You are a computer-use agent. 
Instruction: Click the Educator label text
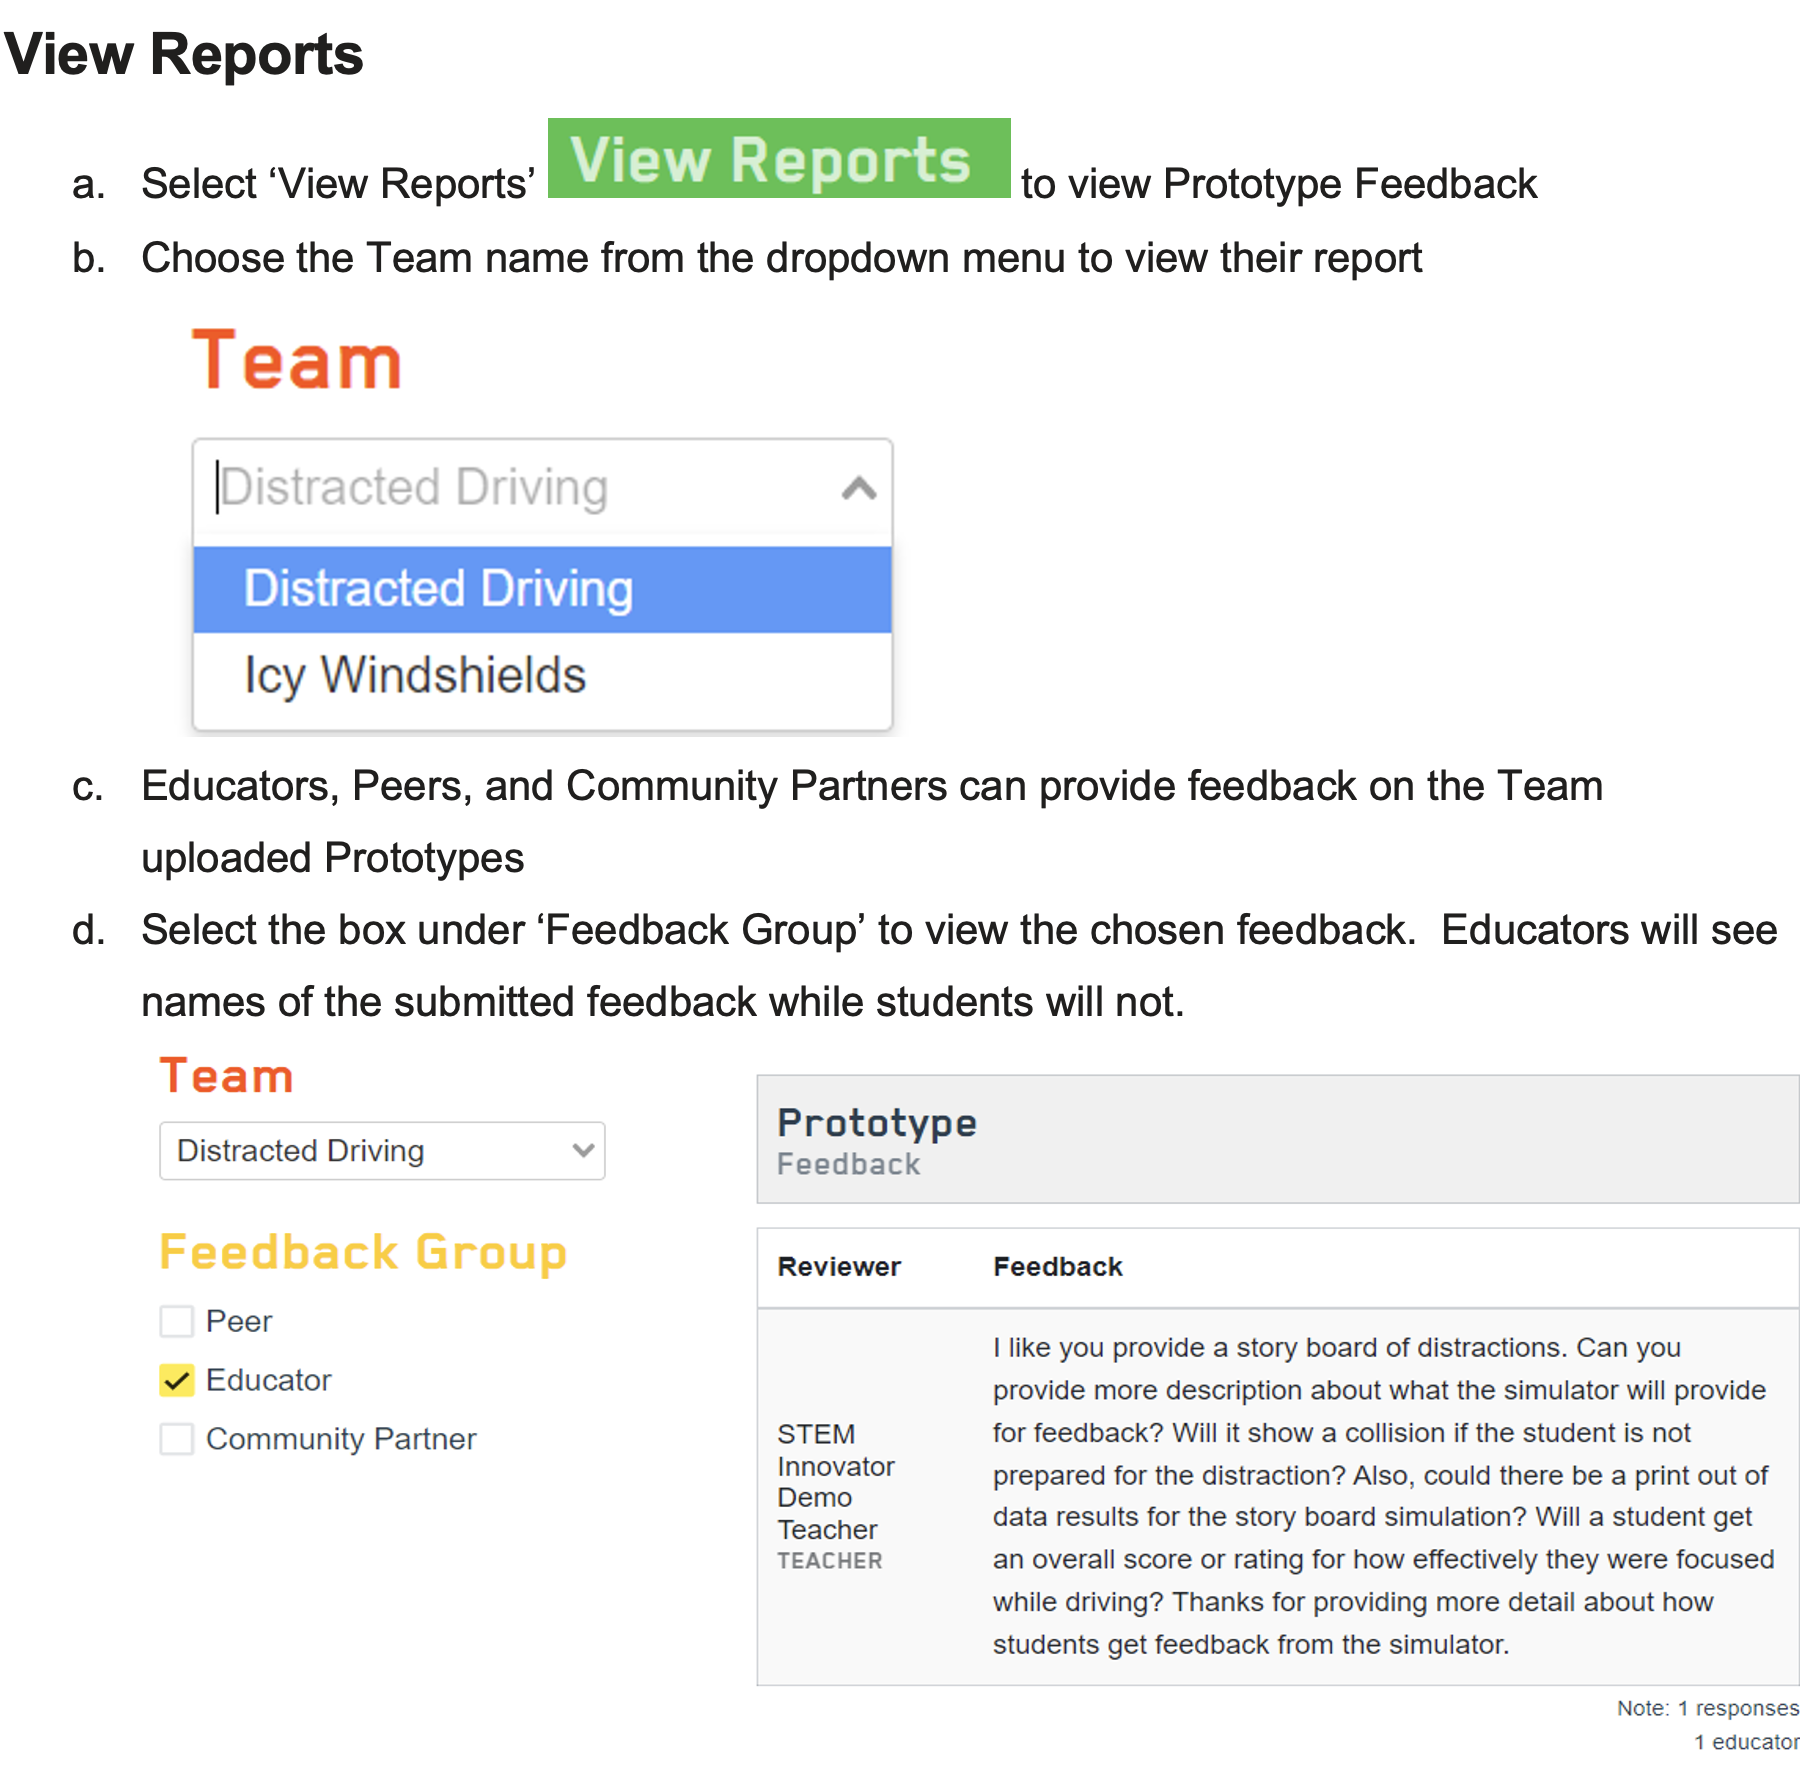click(268, 1380)
